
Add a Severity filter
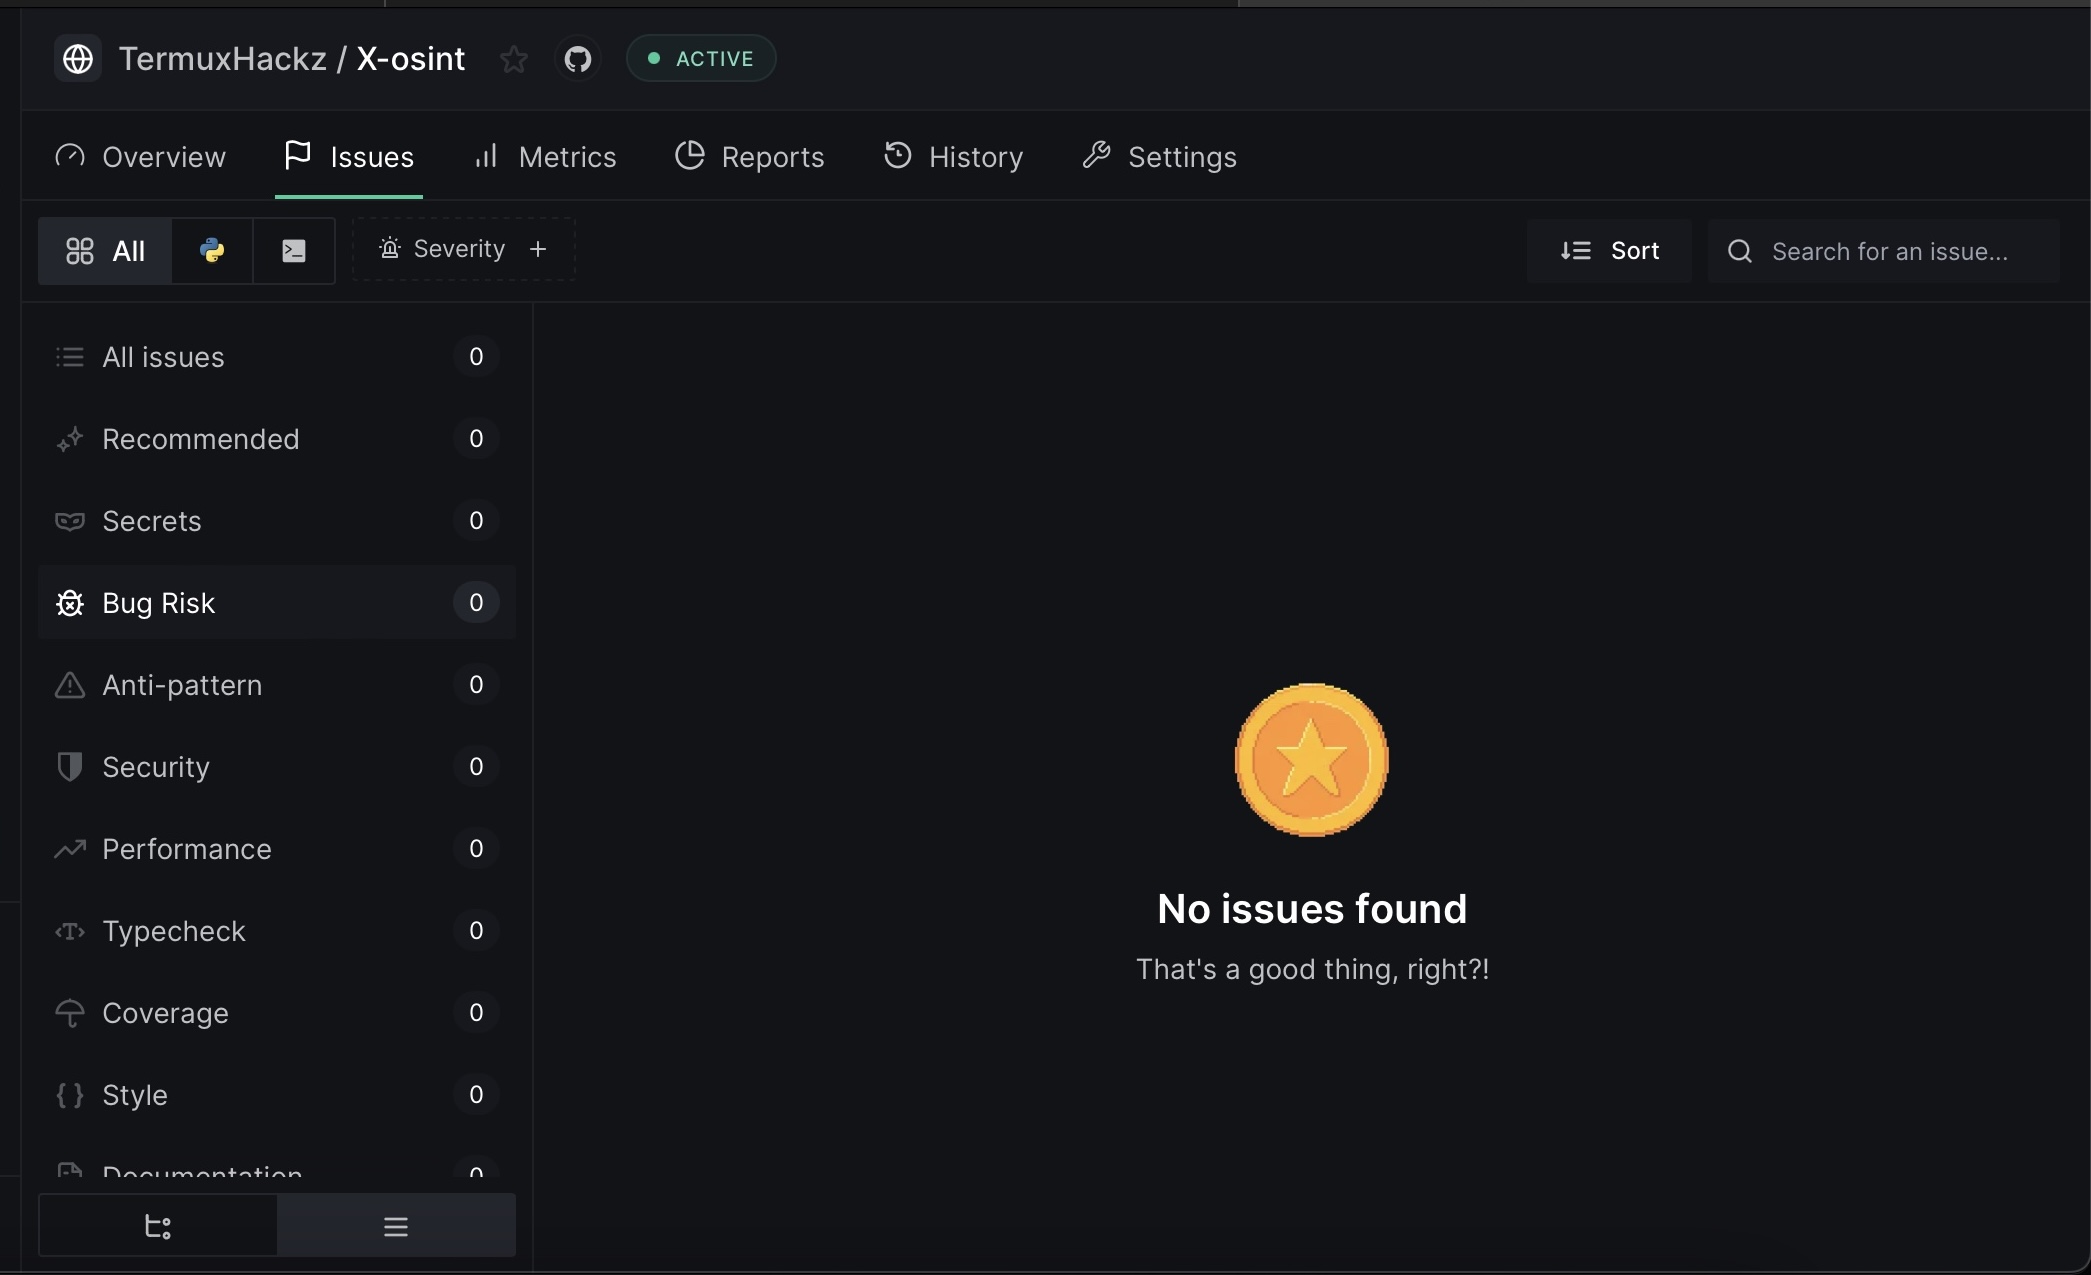pyautogui.click(x=463, y=249)
